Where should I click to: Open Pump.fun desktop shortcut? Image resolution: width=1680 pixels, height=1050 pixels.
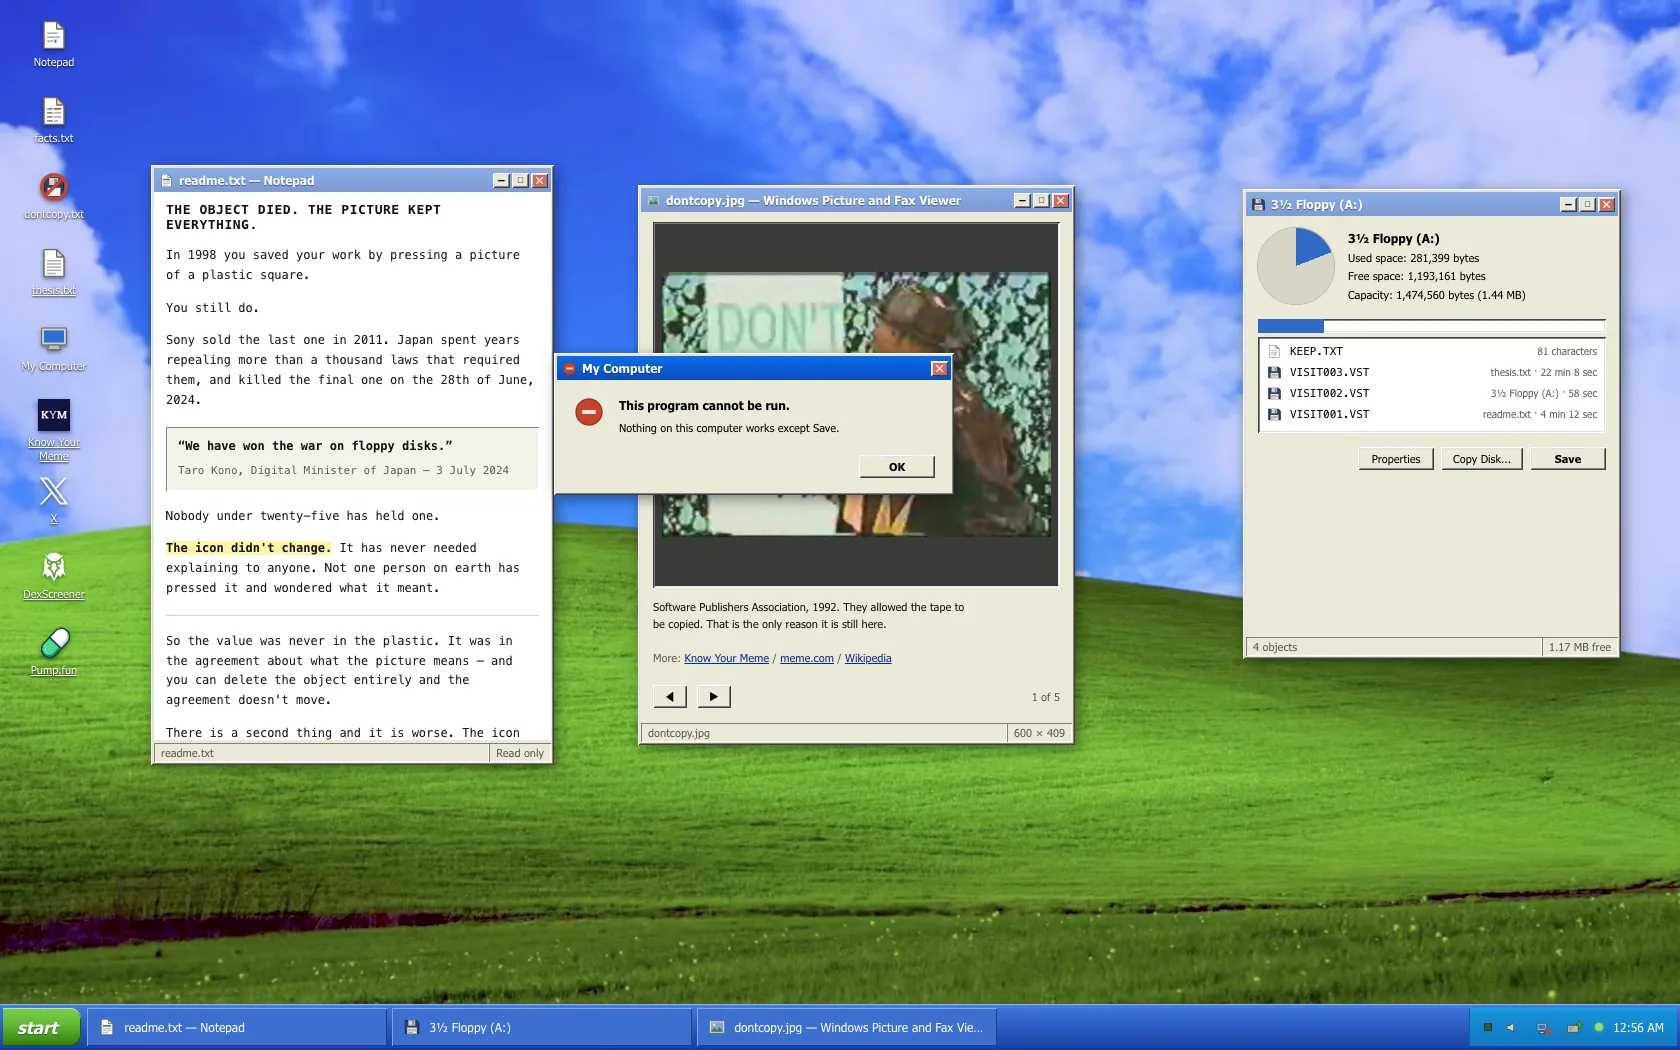(54, 653)
